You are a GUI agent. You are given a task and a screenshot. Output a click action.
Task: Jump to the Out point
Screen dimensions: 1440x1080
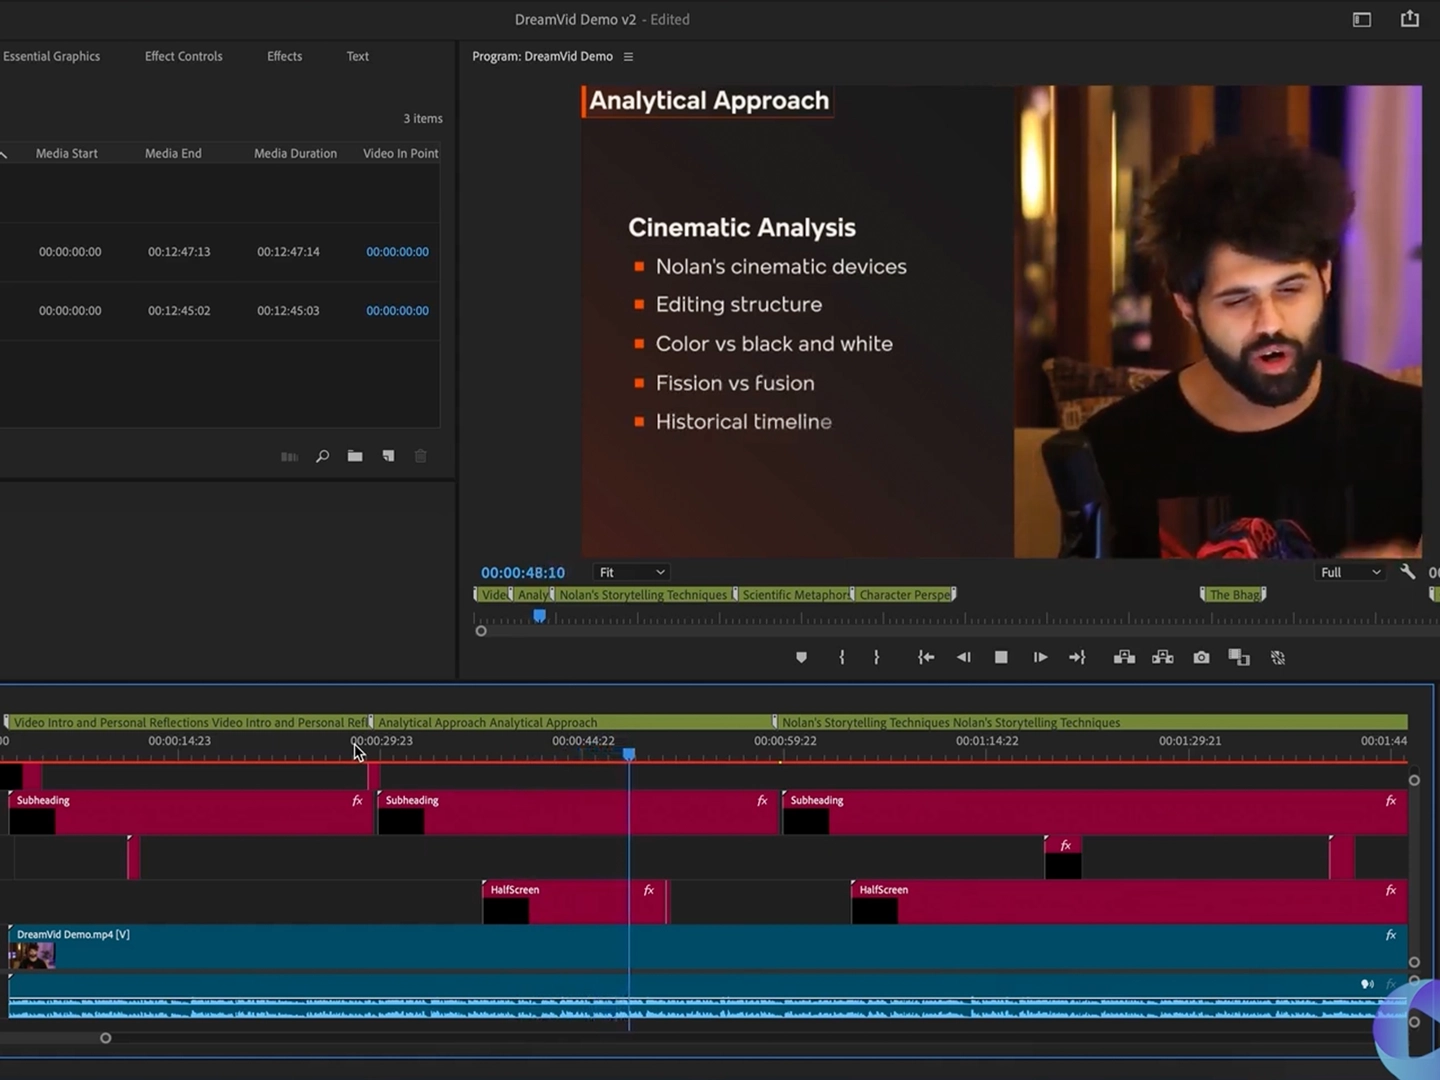tap(1077, 657)
